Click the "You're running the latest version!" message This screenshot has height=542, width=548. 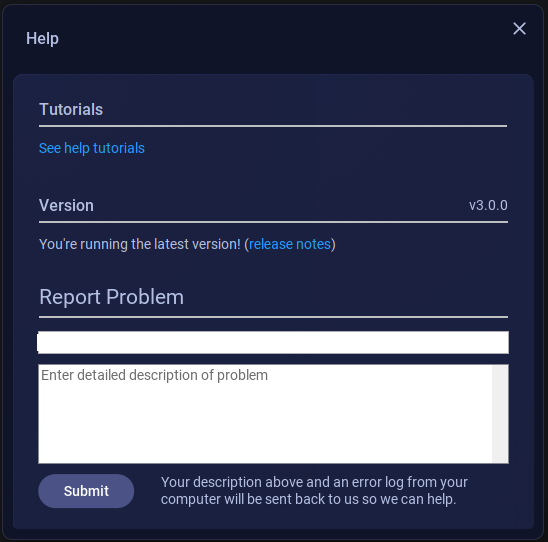140,244
